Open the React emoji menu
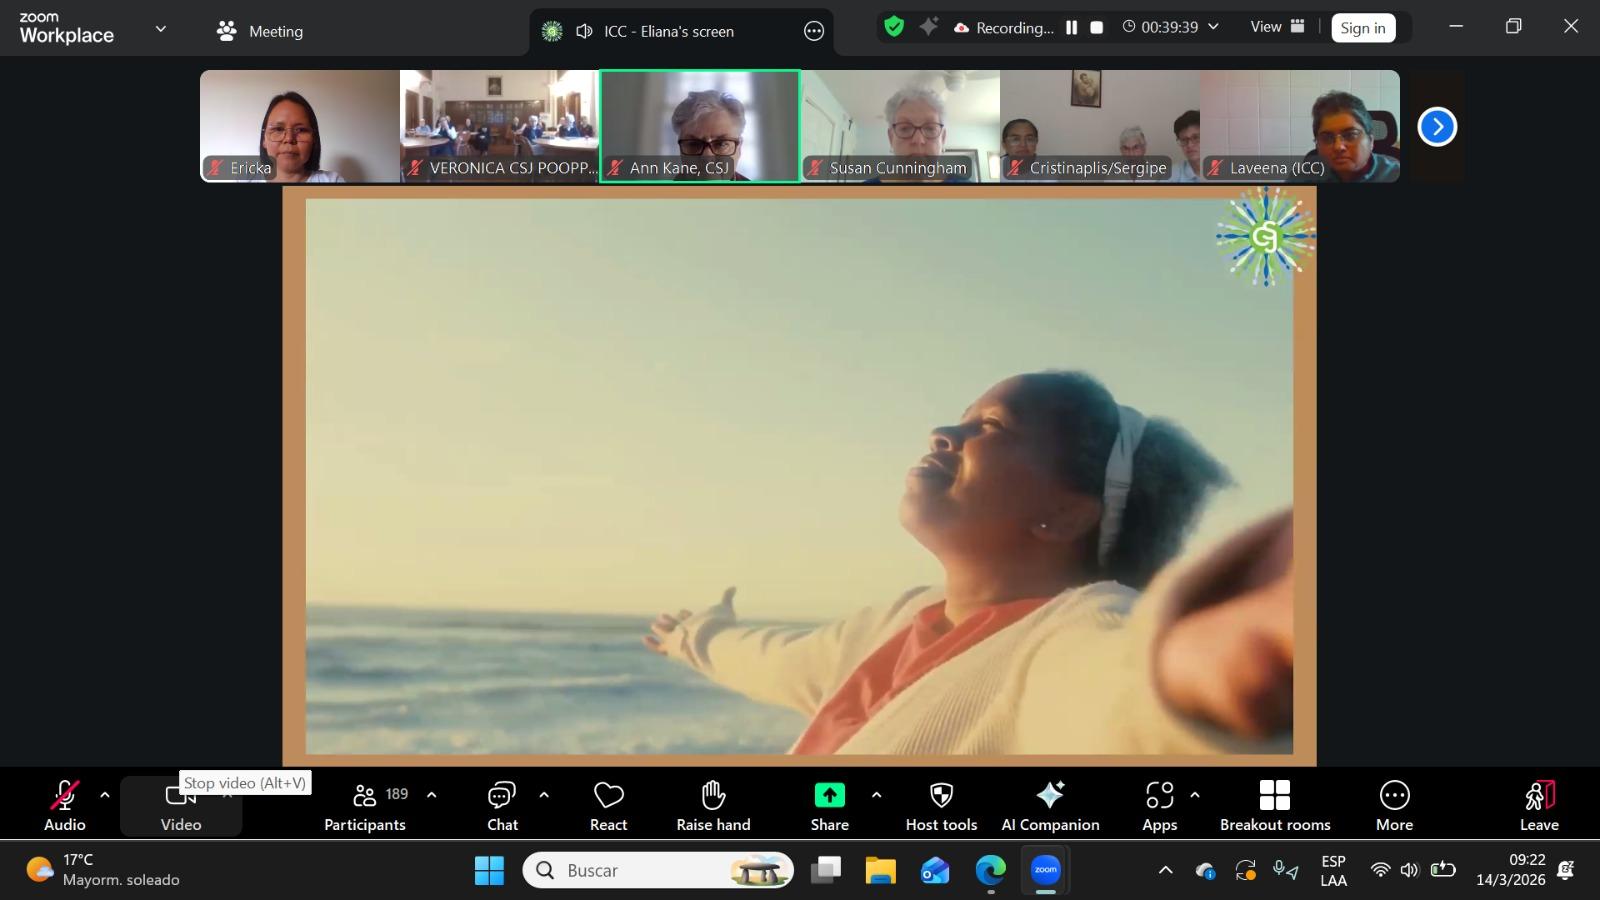The width and height of the screenshot is (1600, 900). click(608, 805)
